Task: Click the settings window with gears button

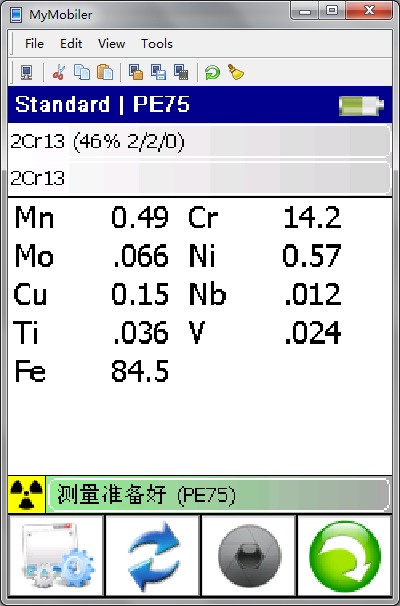Action: 56,555
